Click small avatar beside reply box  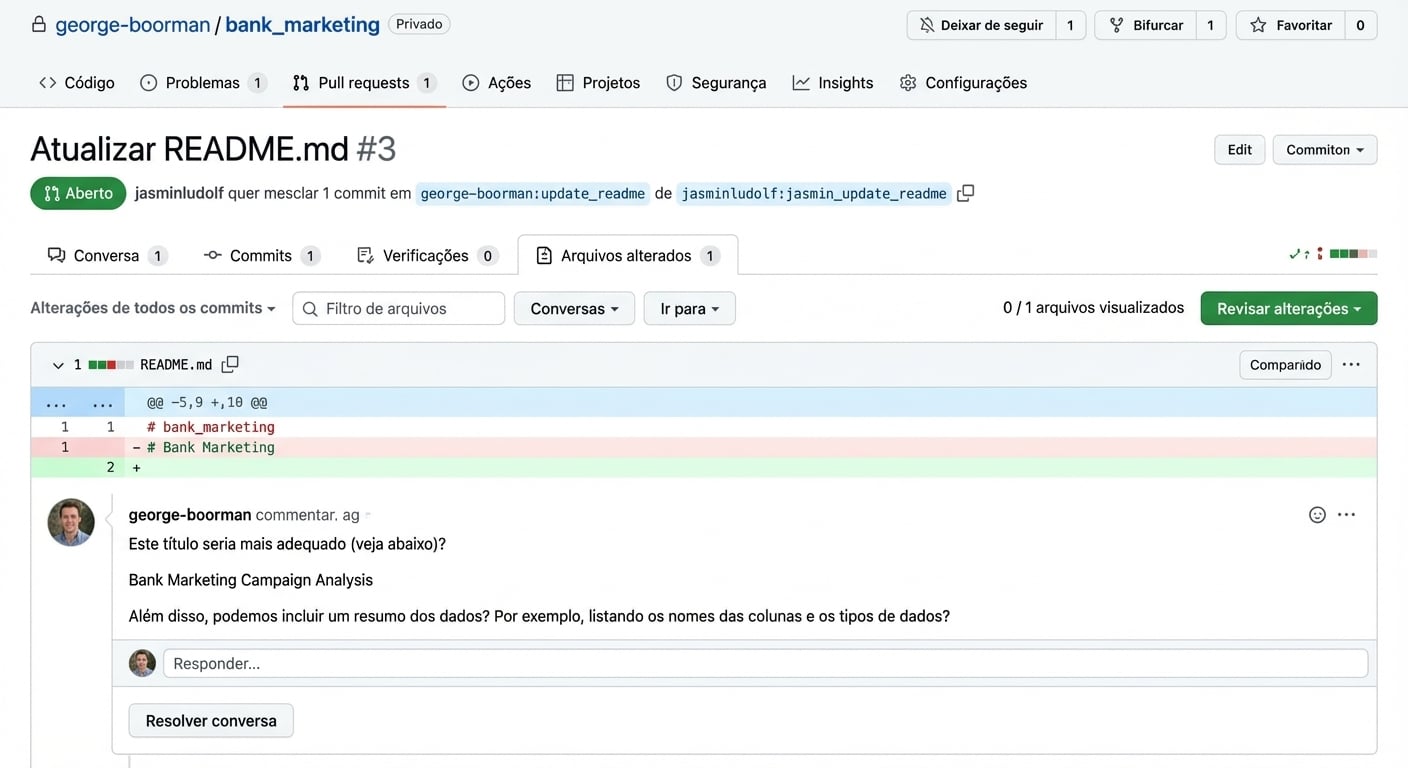click(x=143, y=663)
